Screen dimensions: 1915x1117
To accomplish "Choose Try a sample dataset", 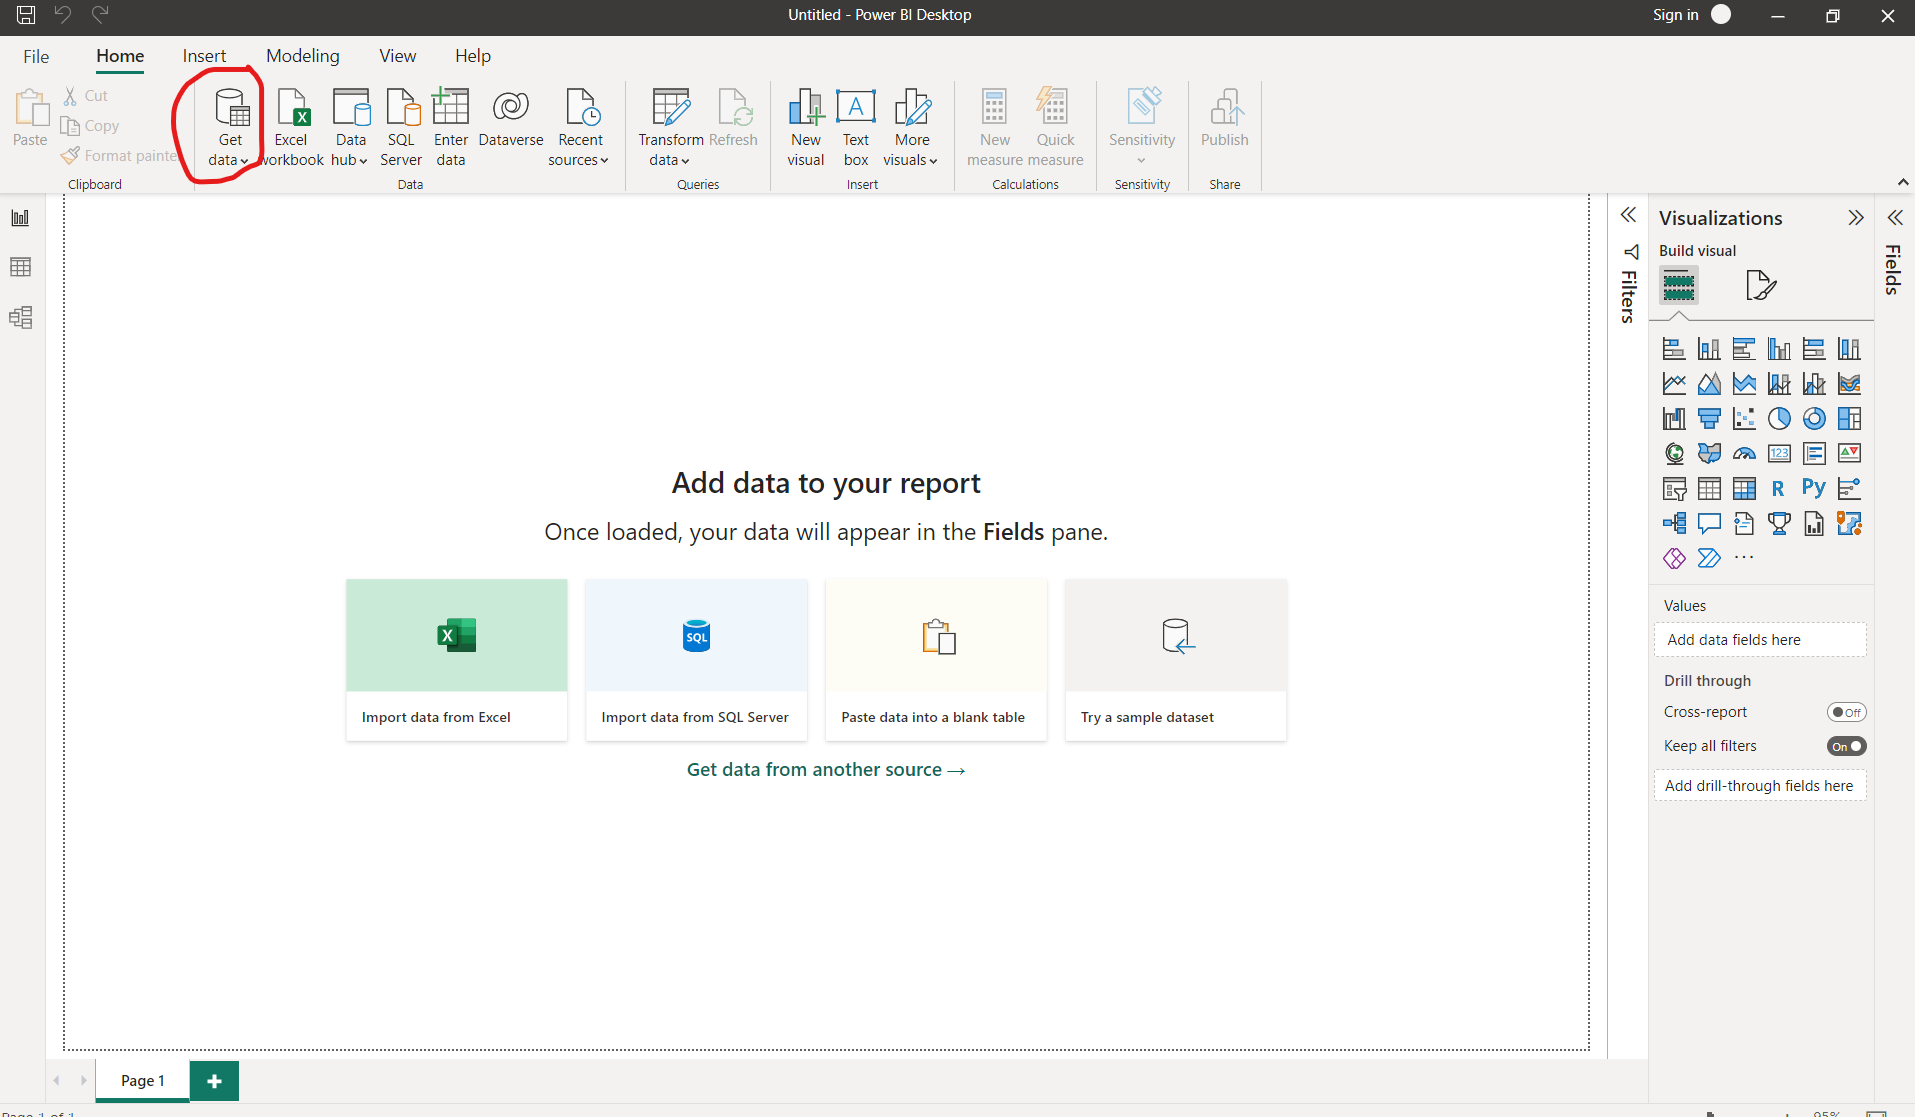I will click(x=1176, y=660).
